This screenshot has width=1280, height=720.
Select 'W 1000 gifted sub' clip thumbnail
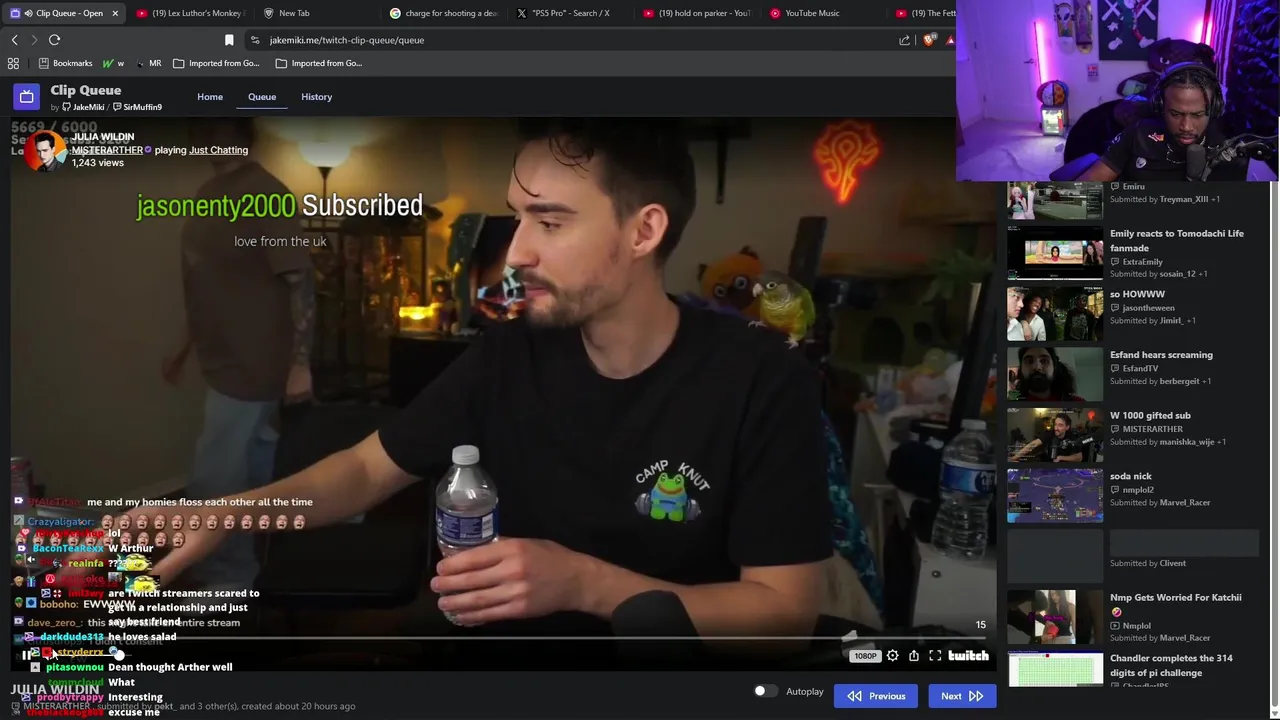pos(1055,435)
